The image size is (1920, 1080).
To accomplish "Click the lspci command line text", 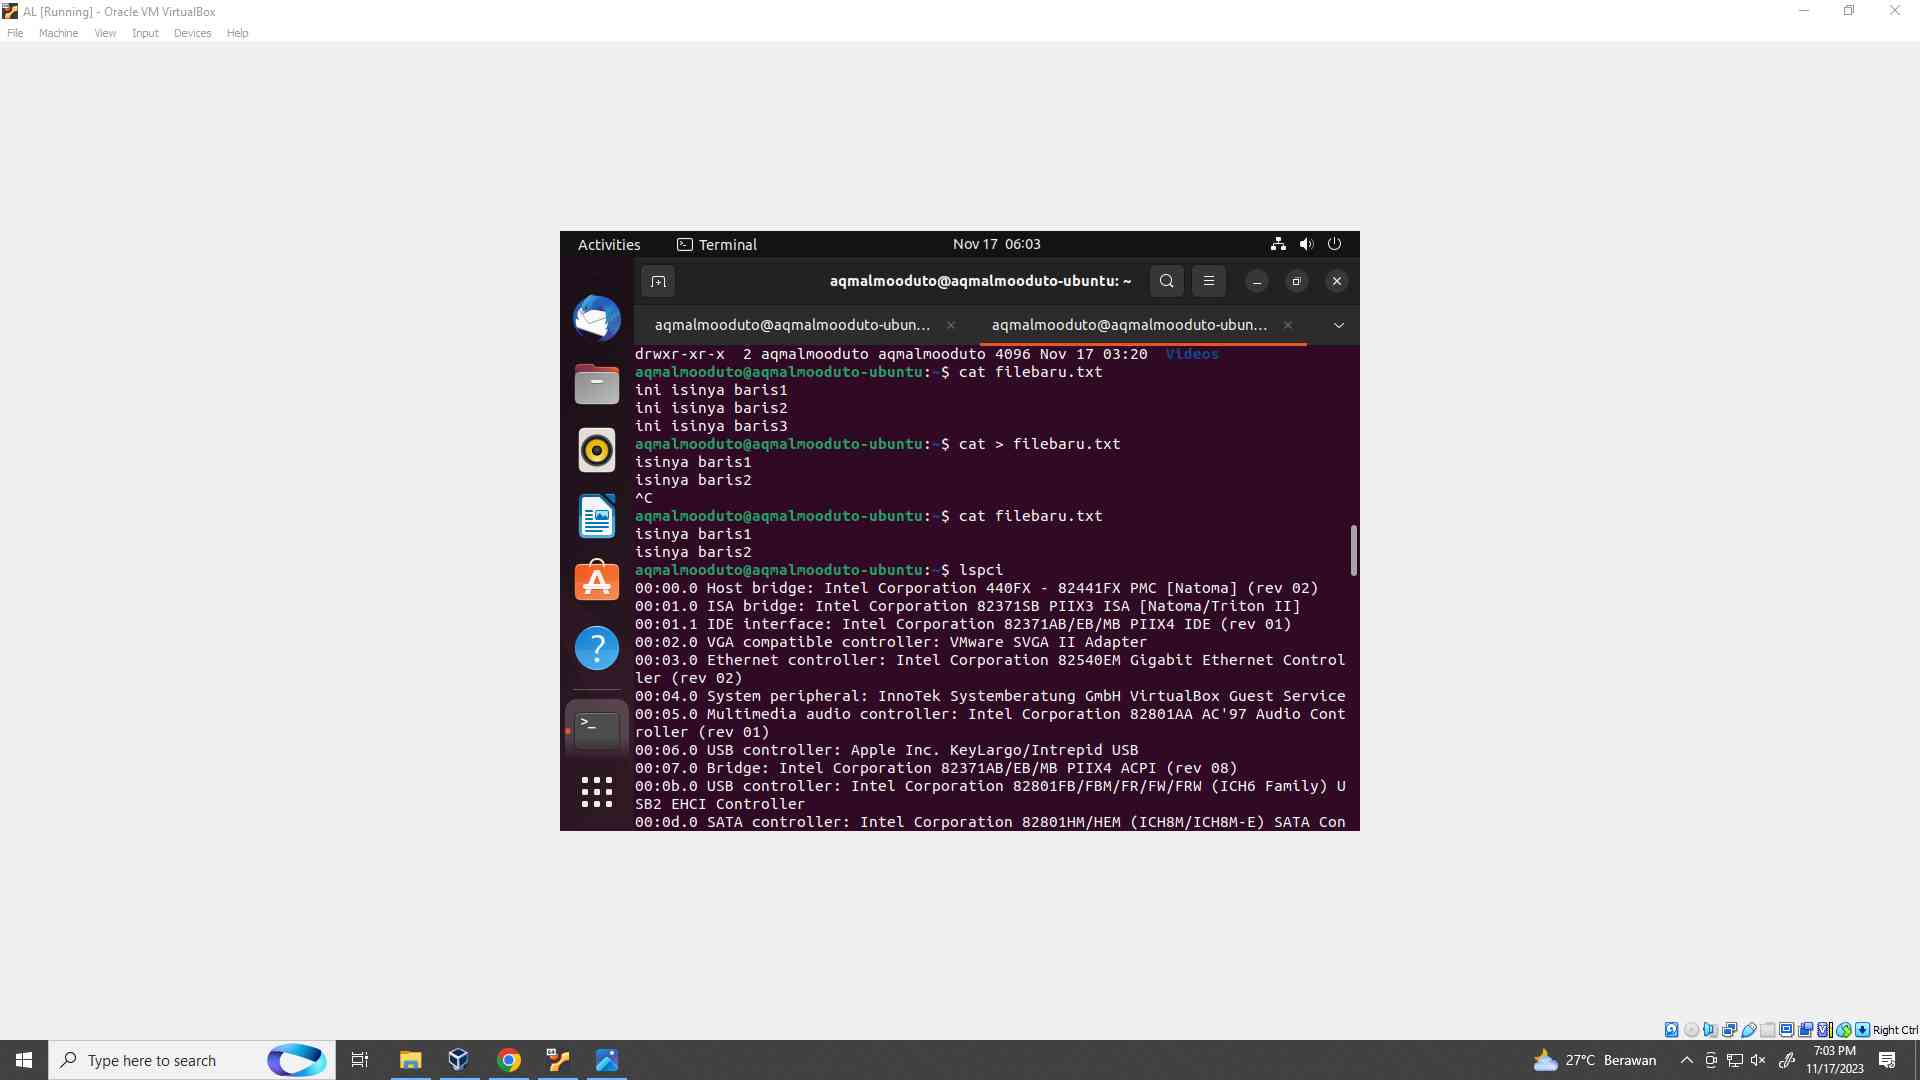I will (980, 570).
